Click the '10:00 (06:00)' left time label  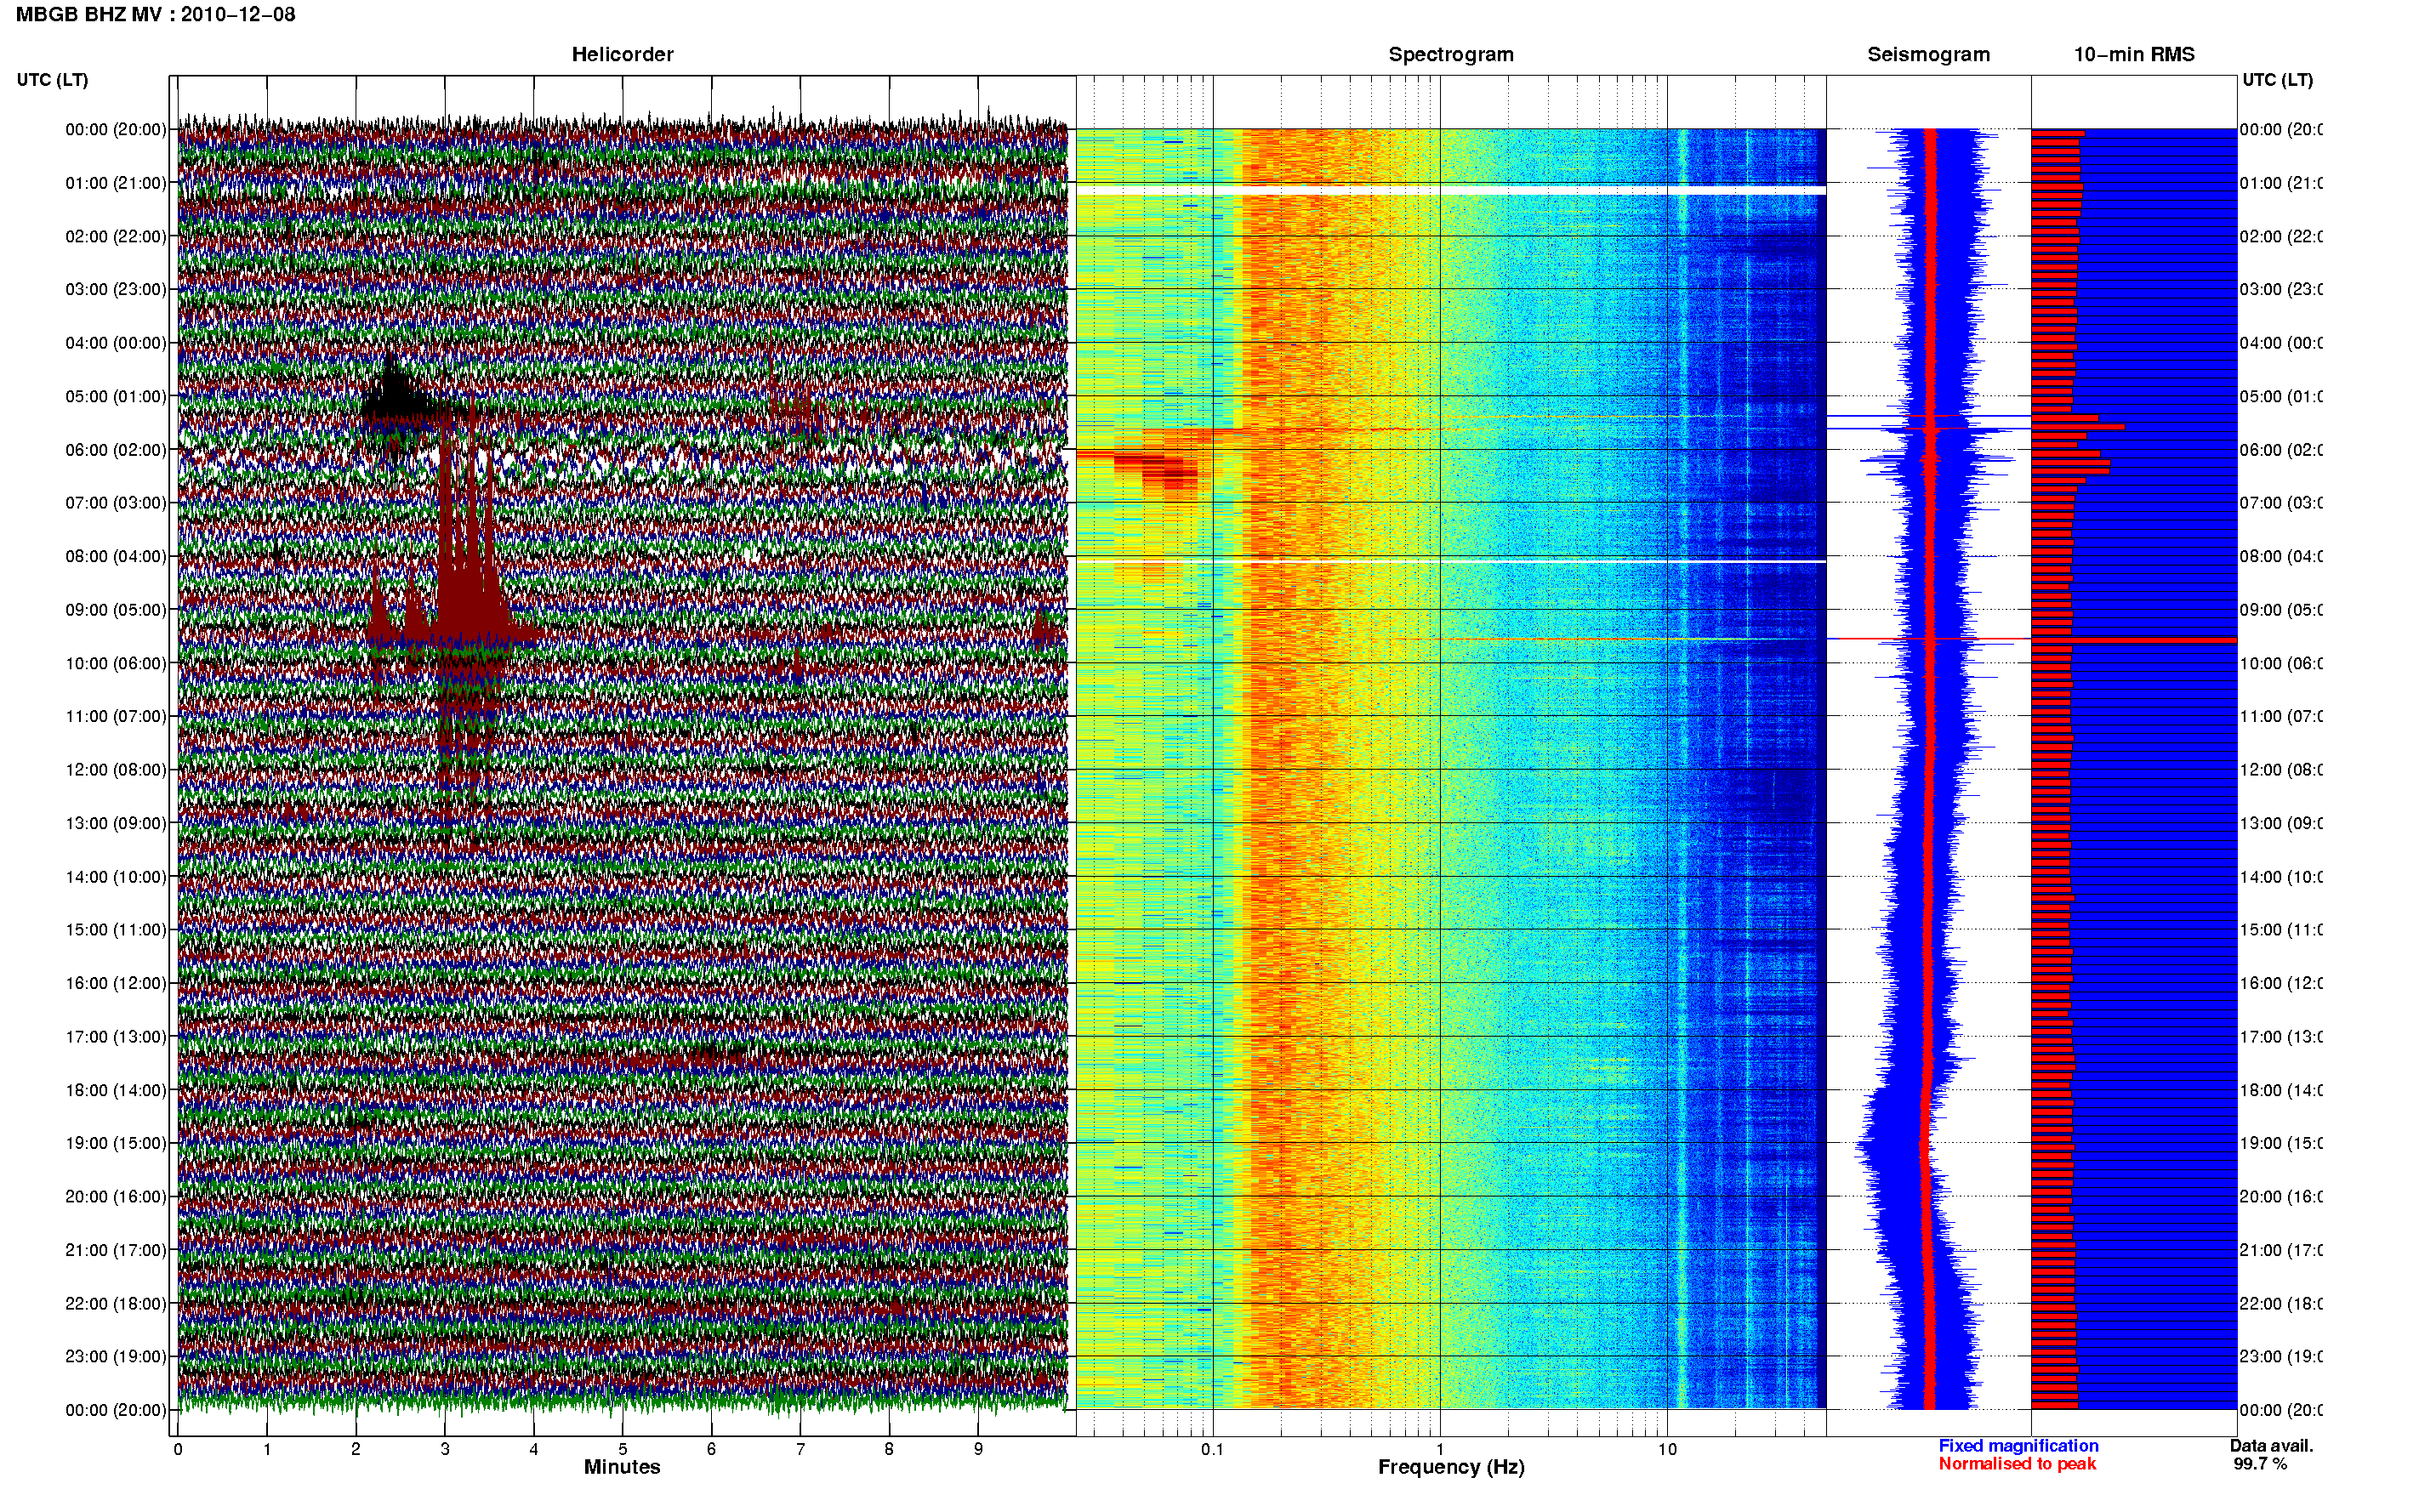(x=116, y=663)
